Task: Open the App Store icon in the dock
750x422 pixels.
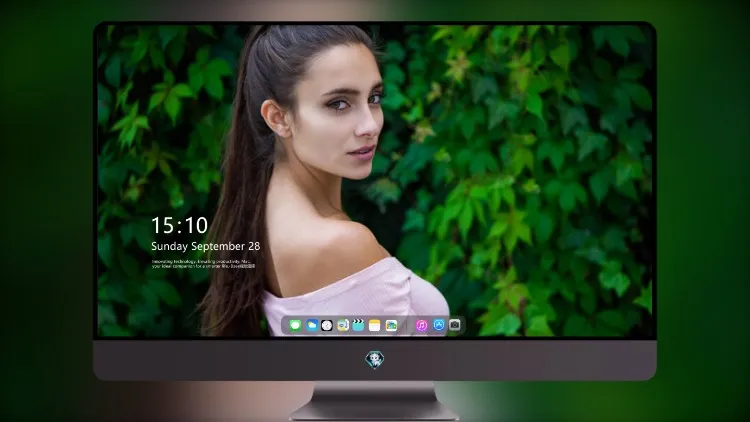Action: [x=439, y=325]
